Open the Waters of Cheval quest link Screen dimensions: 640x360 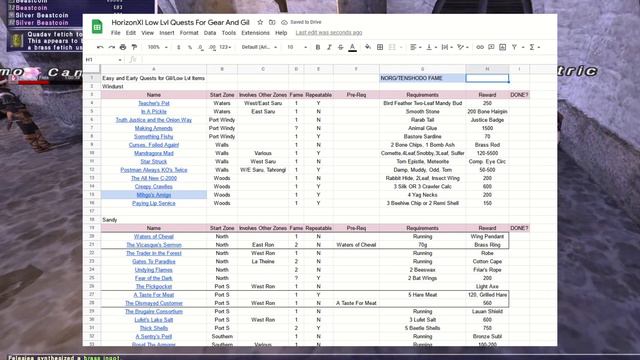[153, 237]
